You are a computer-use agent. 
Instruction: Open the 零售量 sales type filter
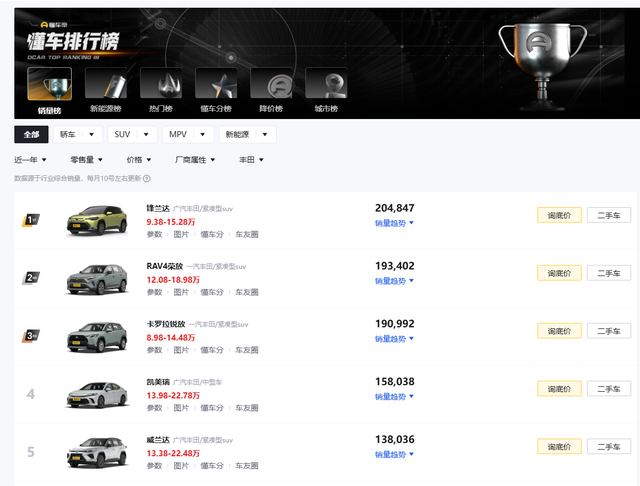click(x=87, y=160)
